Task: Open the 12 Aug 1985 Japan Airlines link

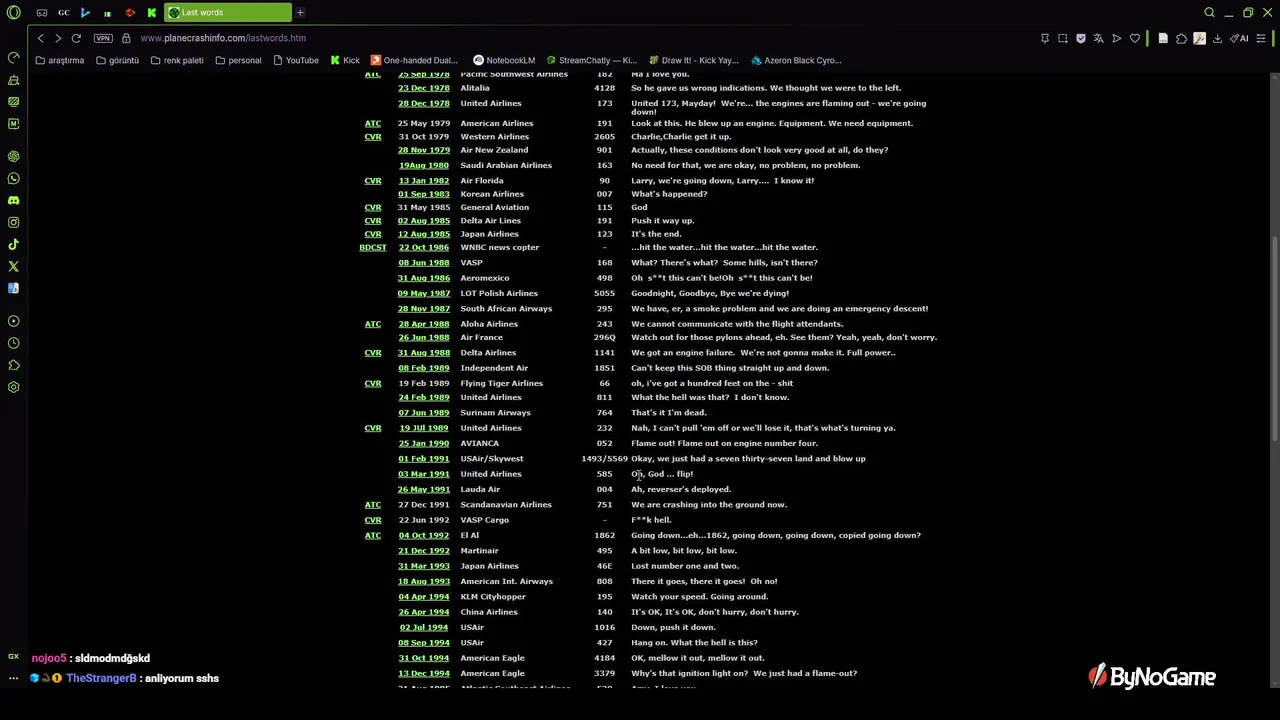Action: point(424,234)
